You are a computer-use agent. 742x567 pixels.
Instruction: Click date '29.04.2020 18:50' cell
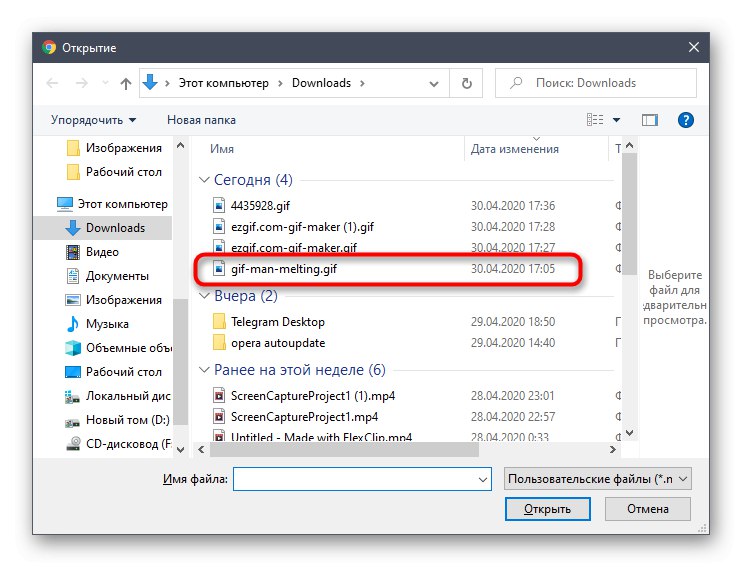click(512, 322)
